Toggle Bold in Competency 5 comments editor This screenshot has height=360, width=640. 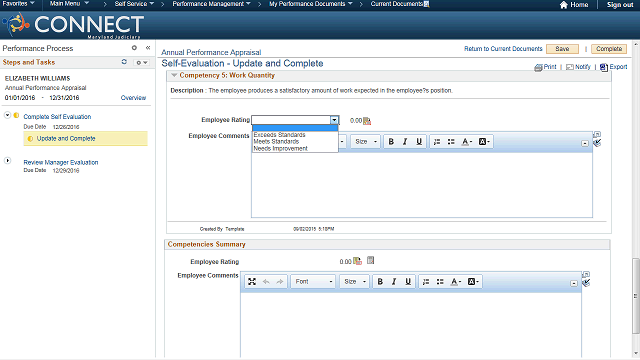(x=391, y=142)
